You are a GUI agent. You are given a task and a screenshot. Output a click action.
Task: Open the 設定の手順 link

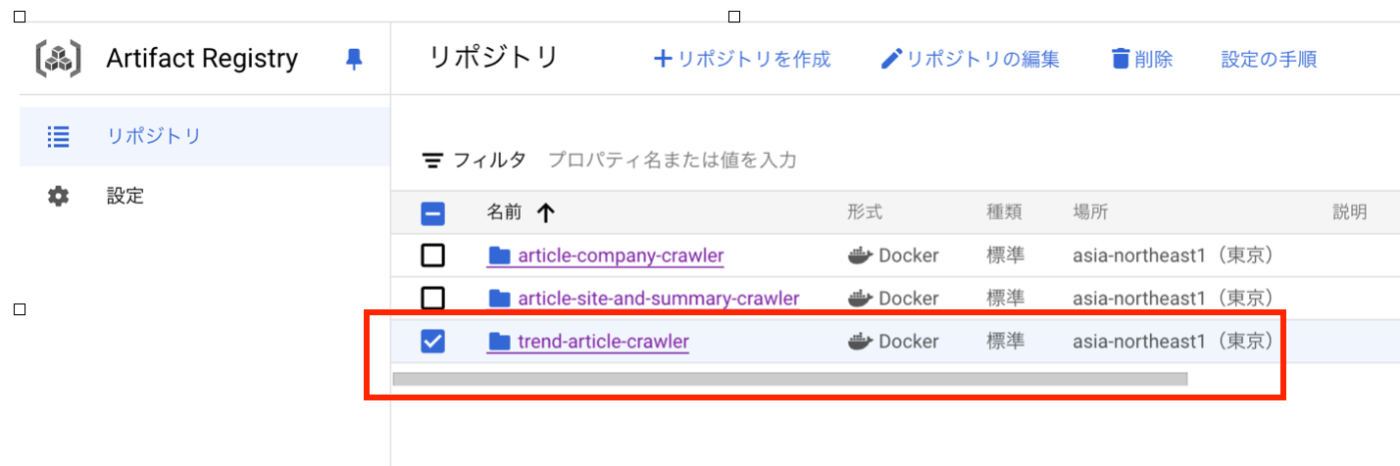1268,59
